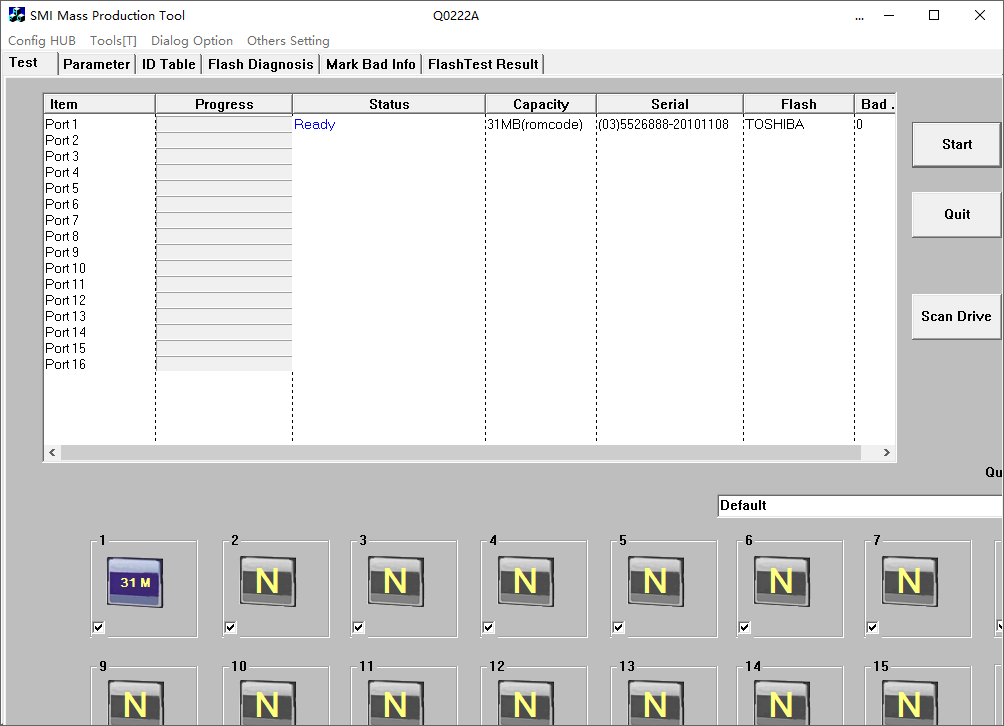The image size is (1004, 726).
Task: Switch to the Flash Diagnosis tab
Action: pos(260,64)
